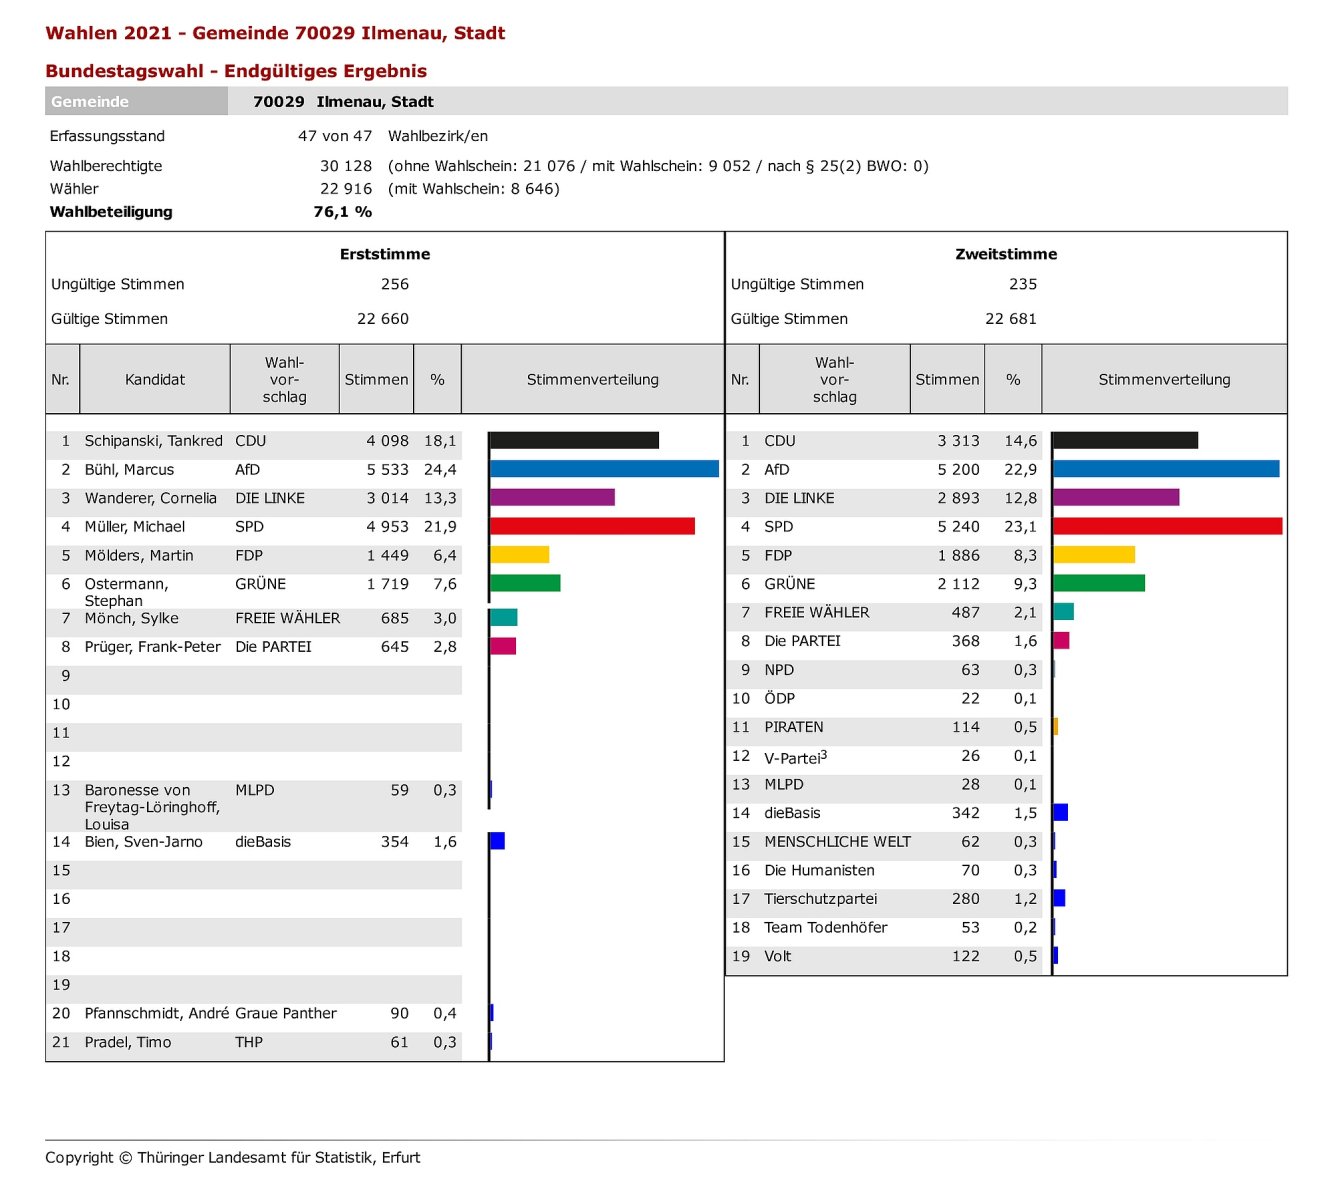The width and height of the screenshot is (1330, 1198).
Task: Click the eligible voters number '30 128'
Action: [x=346, y=166]
